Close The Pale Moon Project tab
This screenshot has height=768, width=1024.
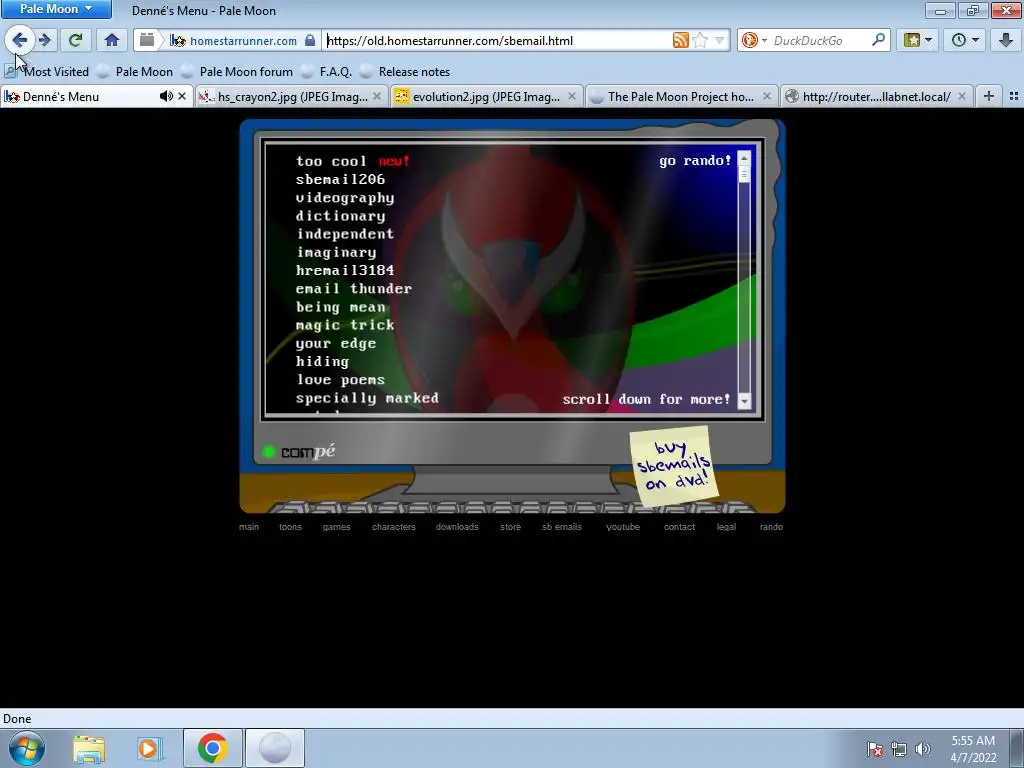[x=767, y=97]
